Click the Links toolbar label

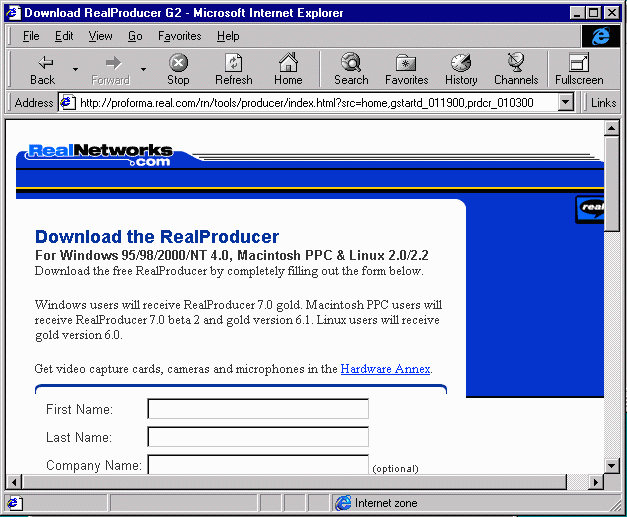[x=603, y=102]
